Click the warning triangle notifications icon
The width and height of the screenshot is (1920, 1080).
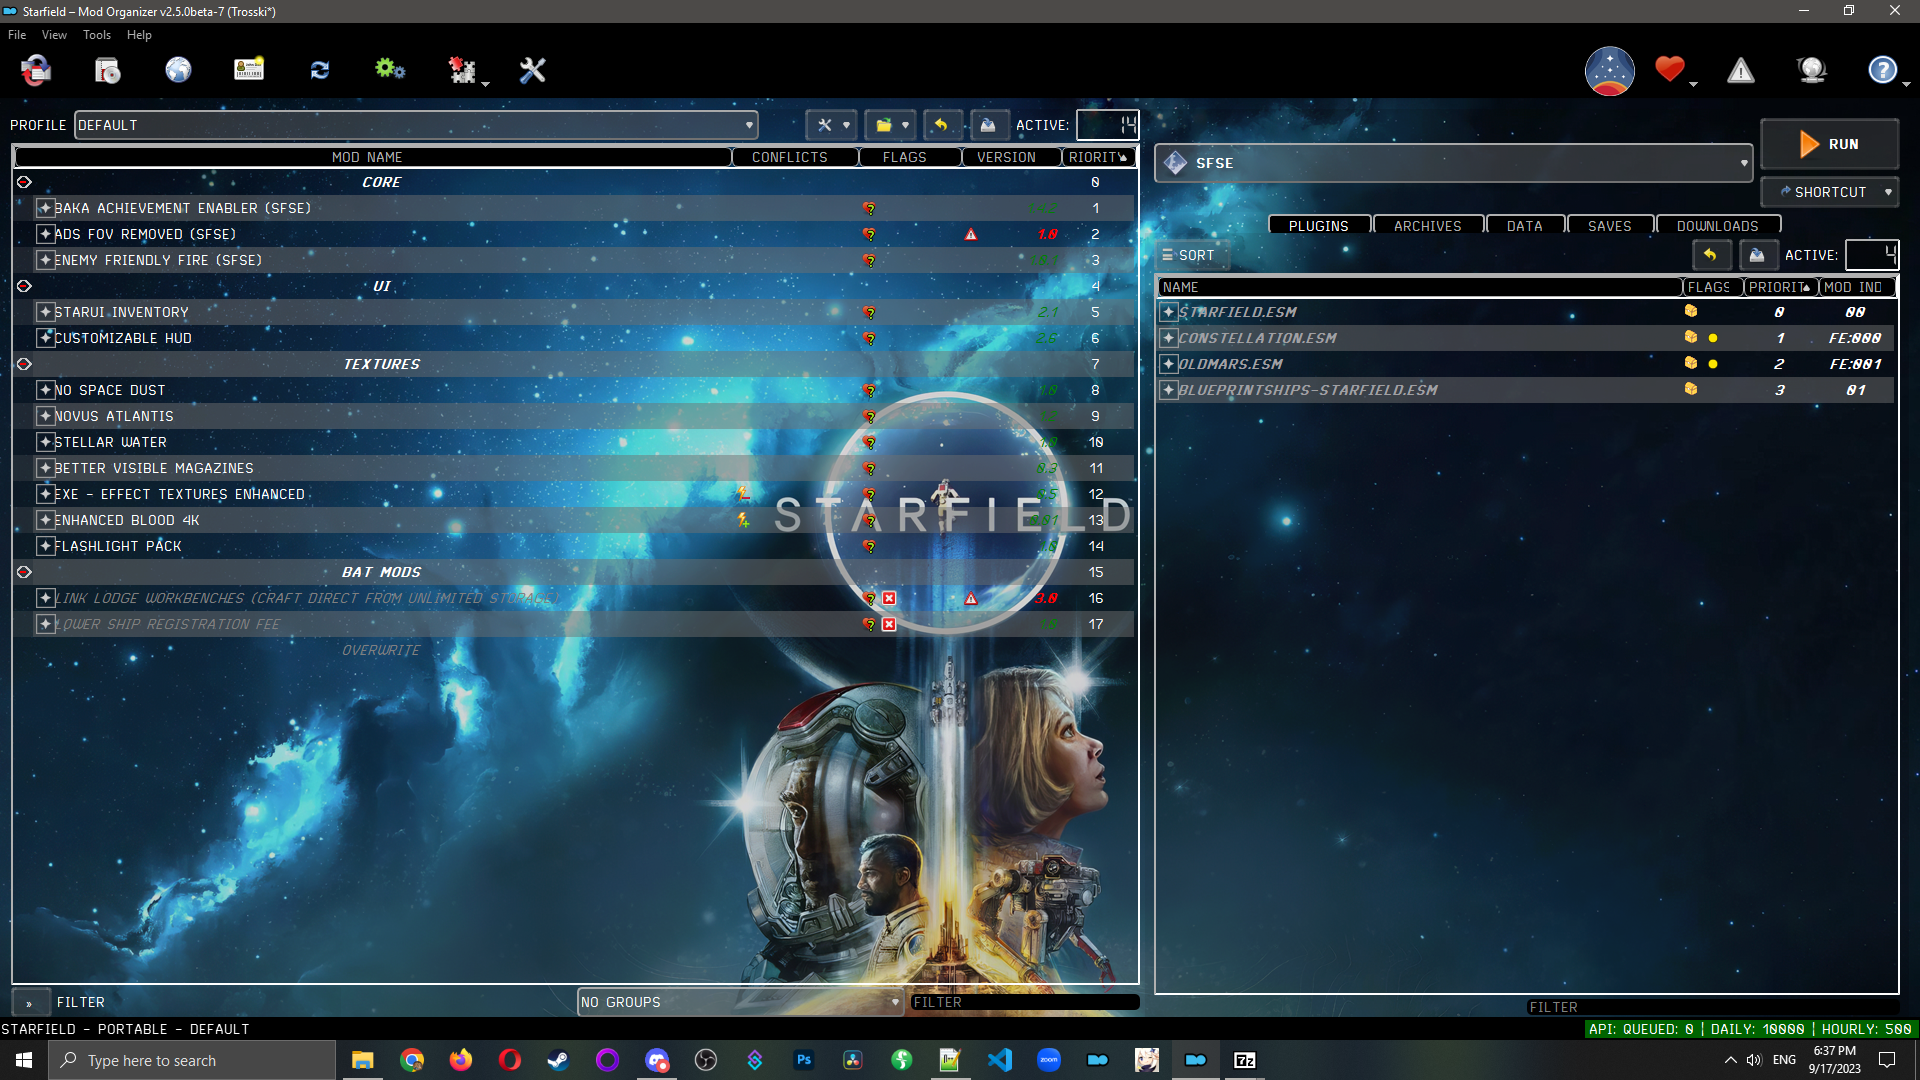tap(1741, 70)
